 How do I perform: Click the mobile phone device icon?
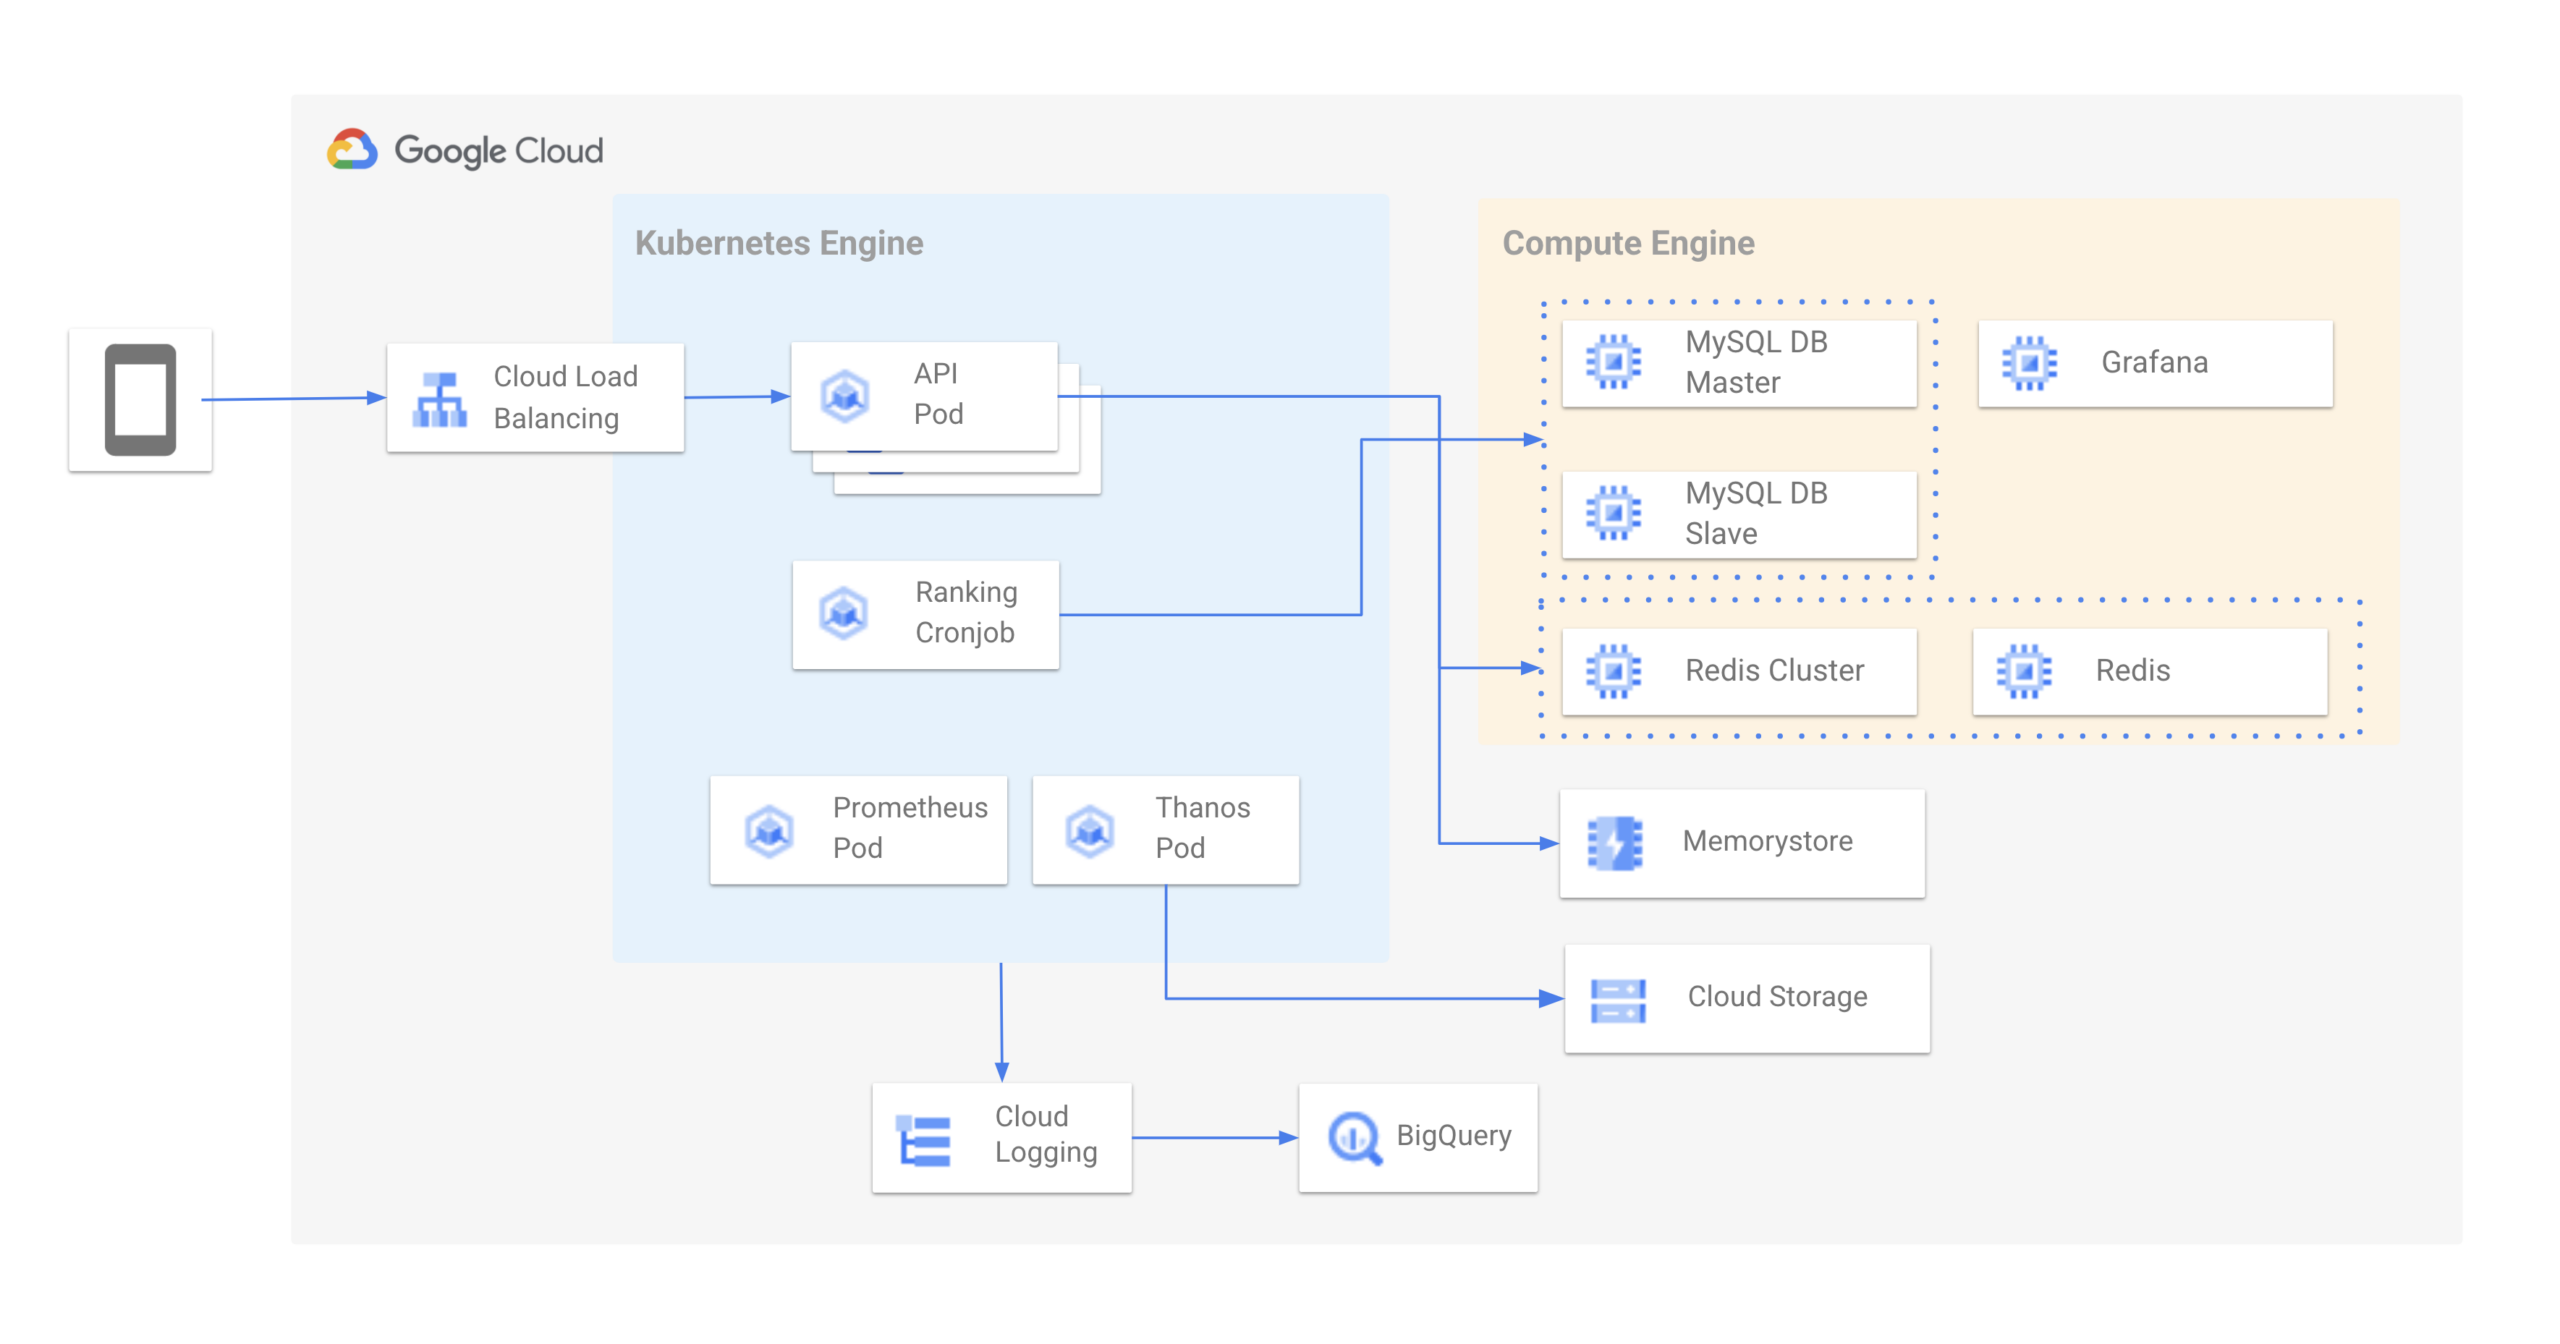pyautogui.click(x=140, y=399)
